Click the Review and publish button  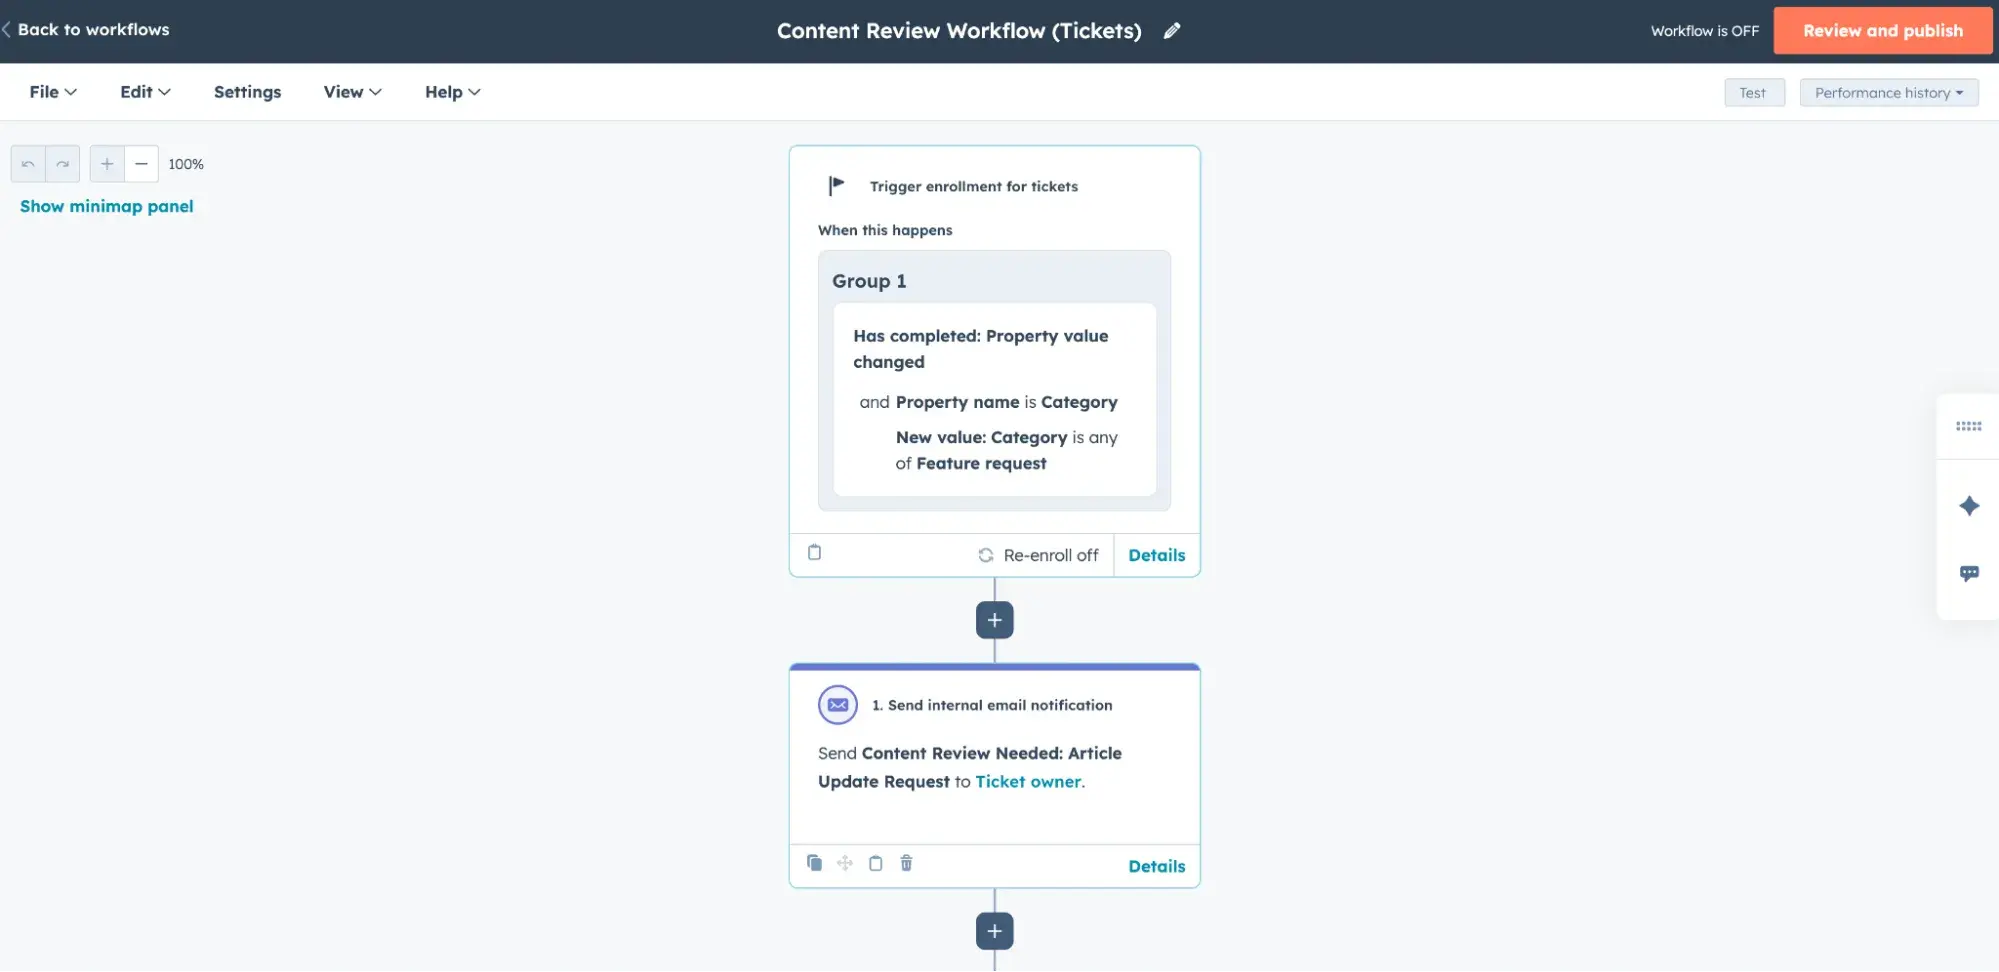(x=1882, y=31)
